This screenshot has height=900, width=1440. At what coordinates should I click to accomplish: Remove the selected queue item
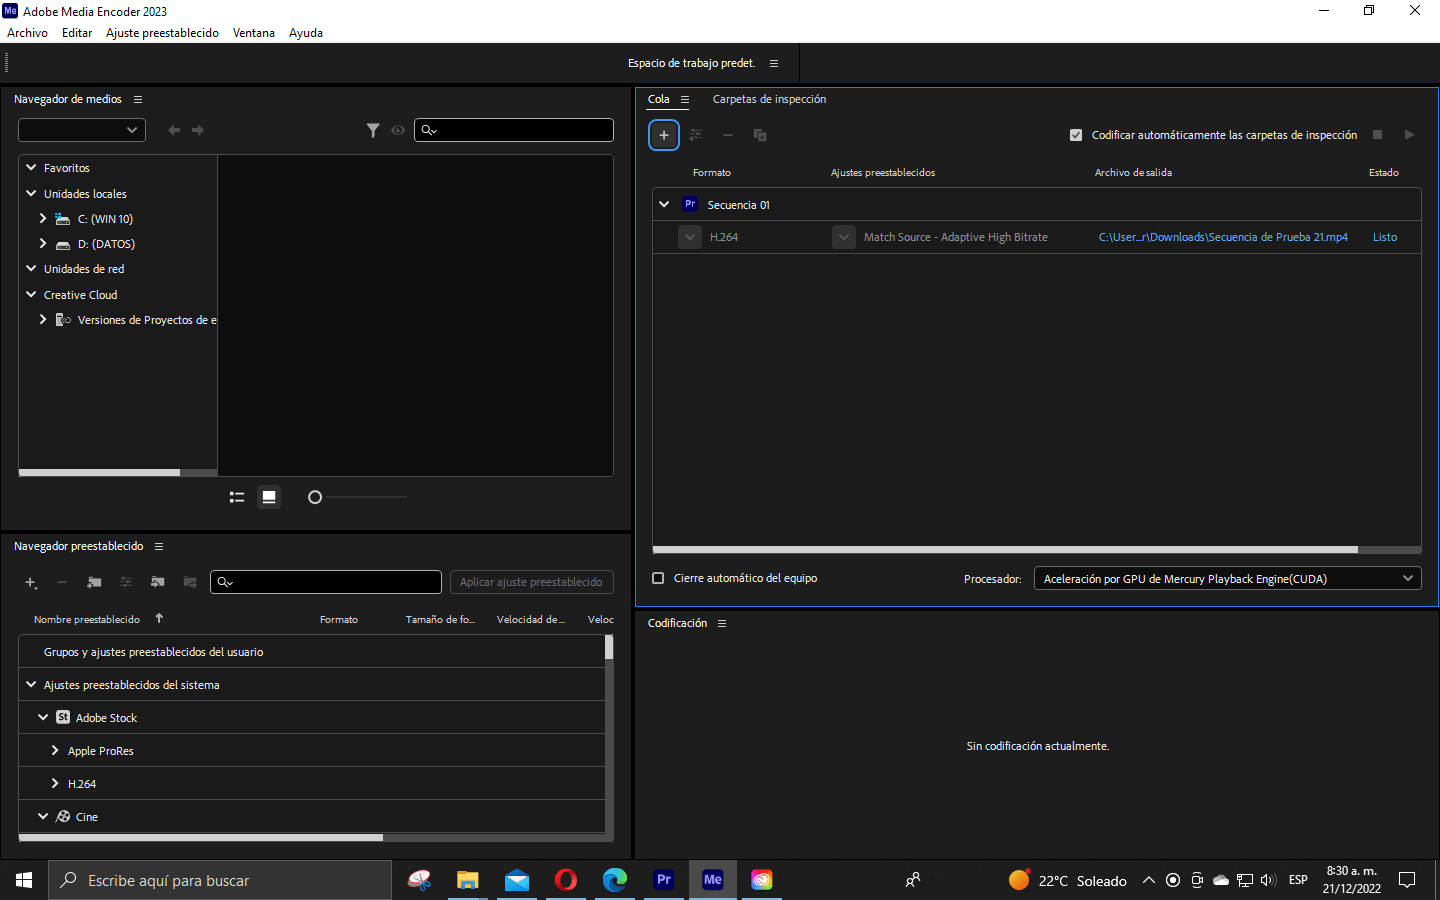727,134
